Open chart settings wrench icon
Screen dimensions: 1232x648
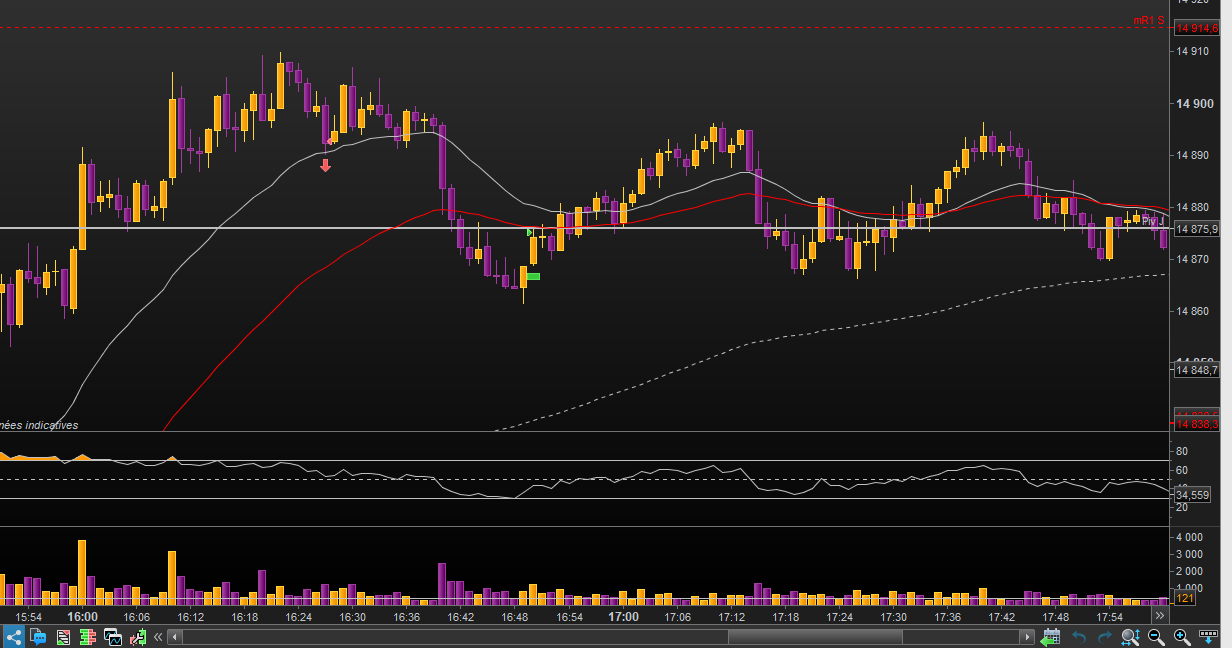137,636
